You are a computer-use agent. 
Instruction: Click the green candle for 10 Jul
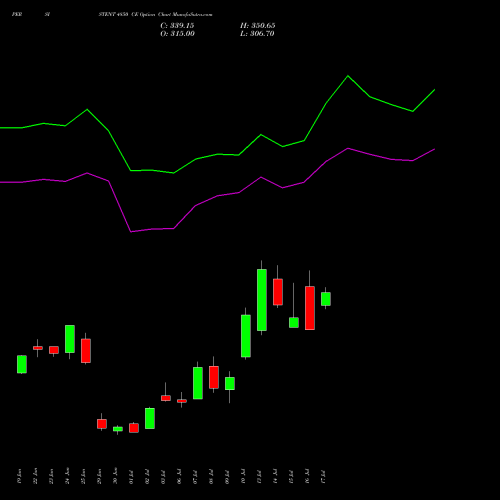click(246, 336)
